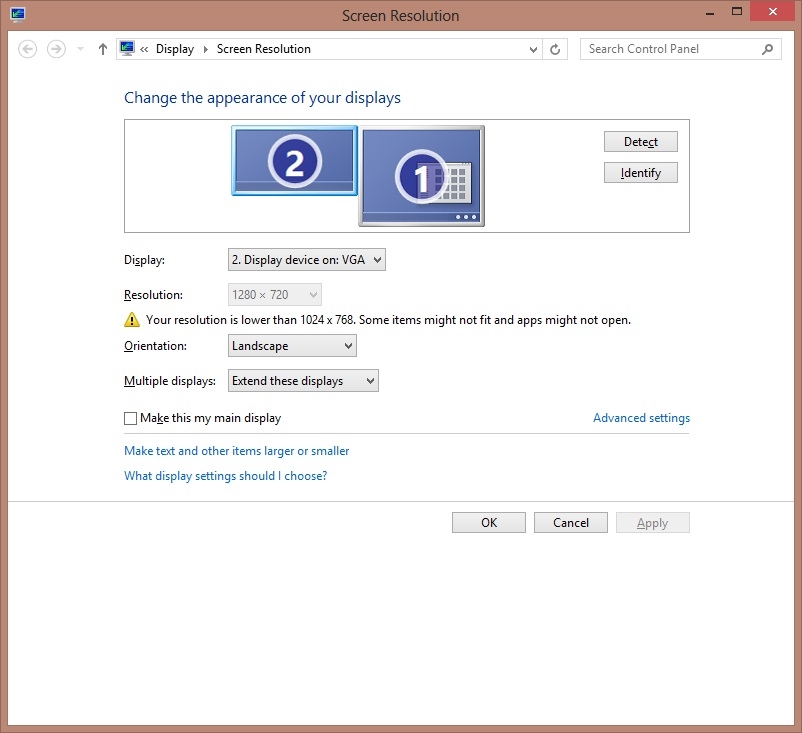This screenshot has width=802, height=733.
Task: Open the Display breadcrumb item
Action: (175, 49)
